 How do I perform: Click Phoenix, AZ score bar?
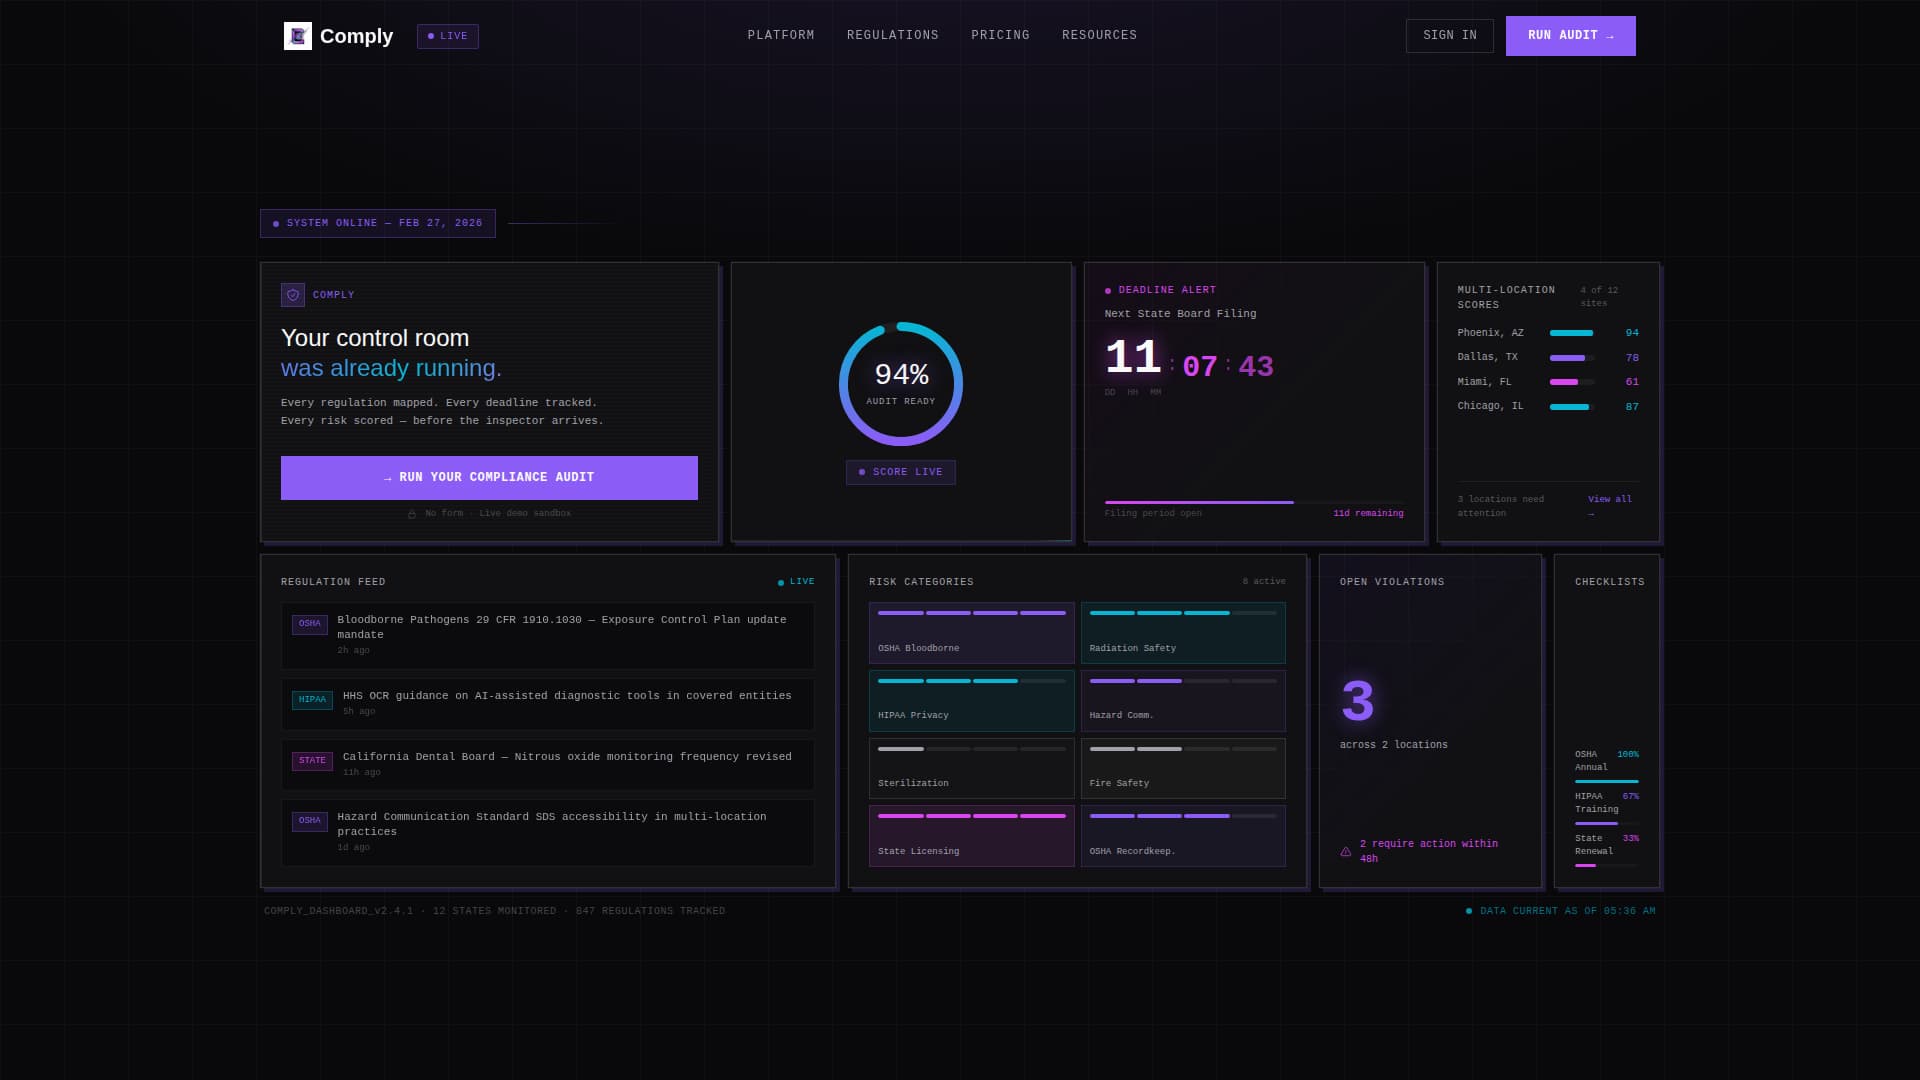[1572, 333]
